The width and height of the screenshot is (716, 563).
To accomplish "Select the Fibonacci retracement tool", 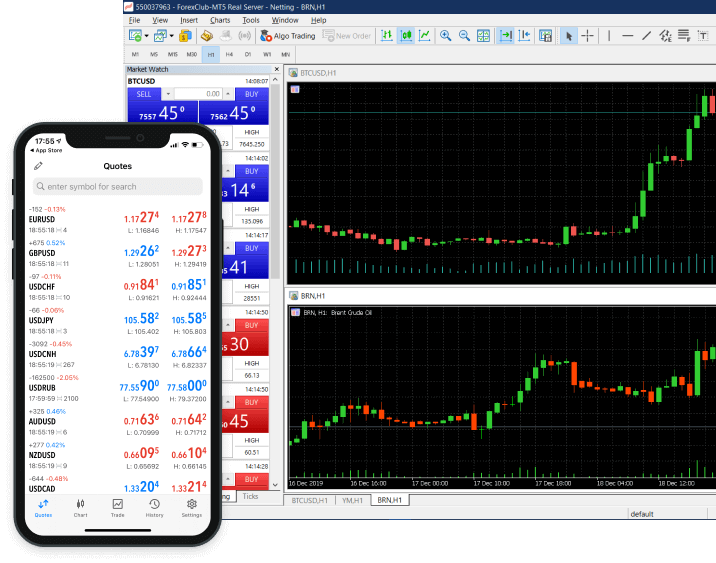I will point(684,36).
